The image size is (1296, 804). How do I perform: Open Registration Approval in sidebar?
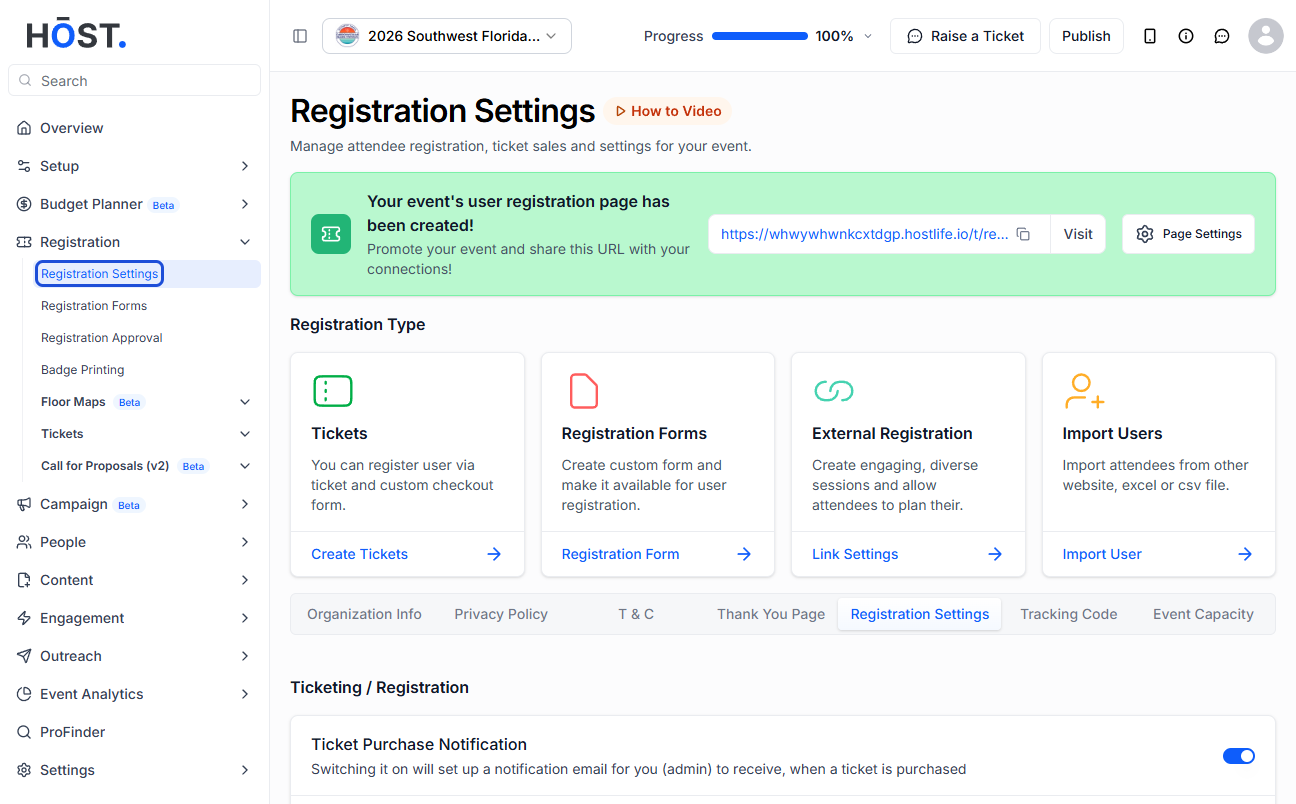tap(102, 338)
